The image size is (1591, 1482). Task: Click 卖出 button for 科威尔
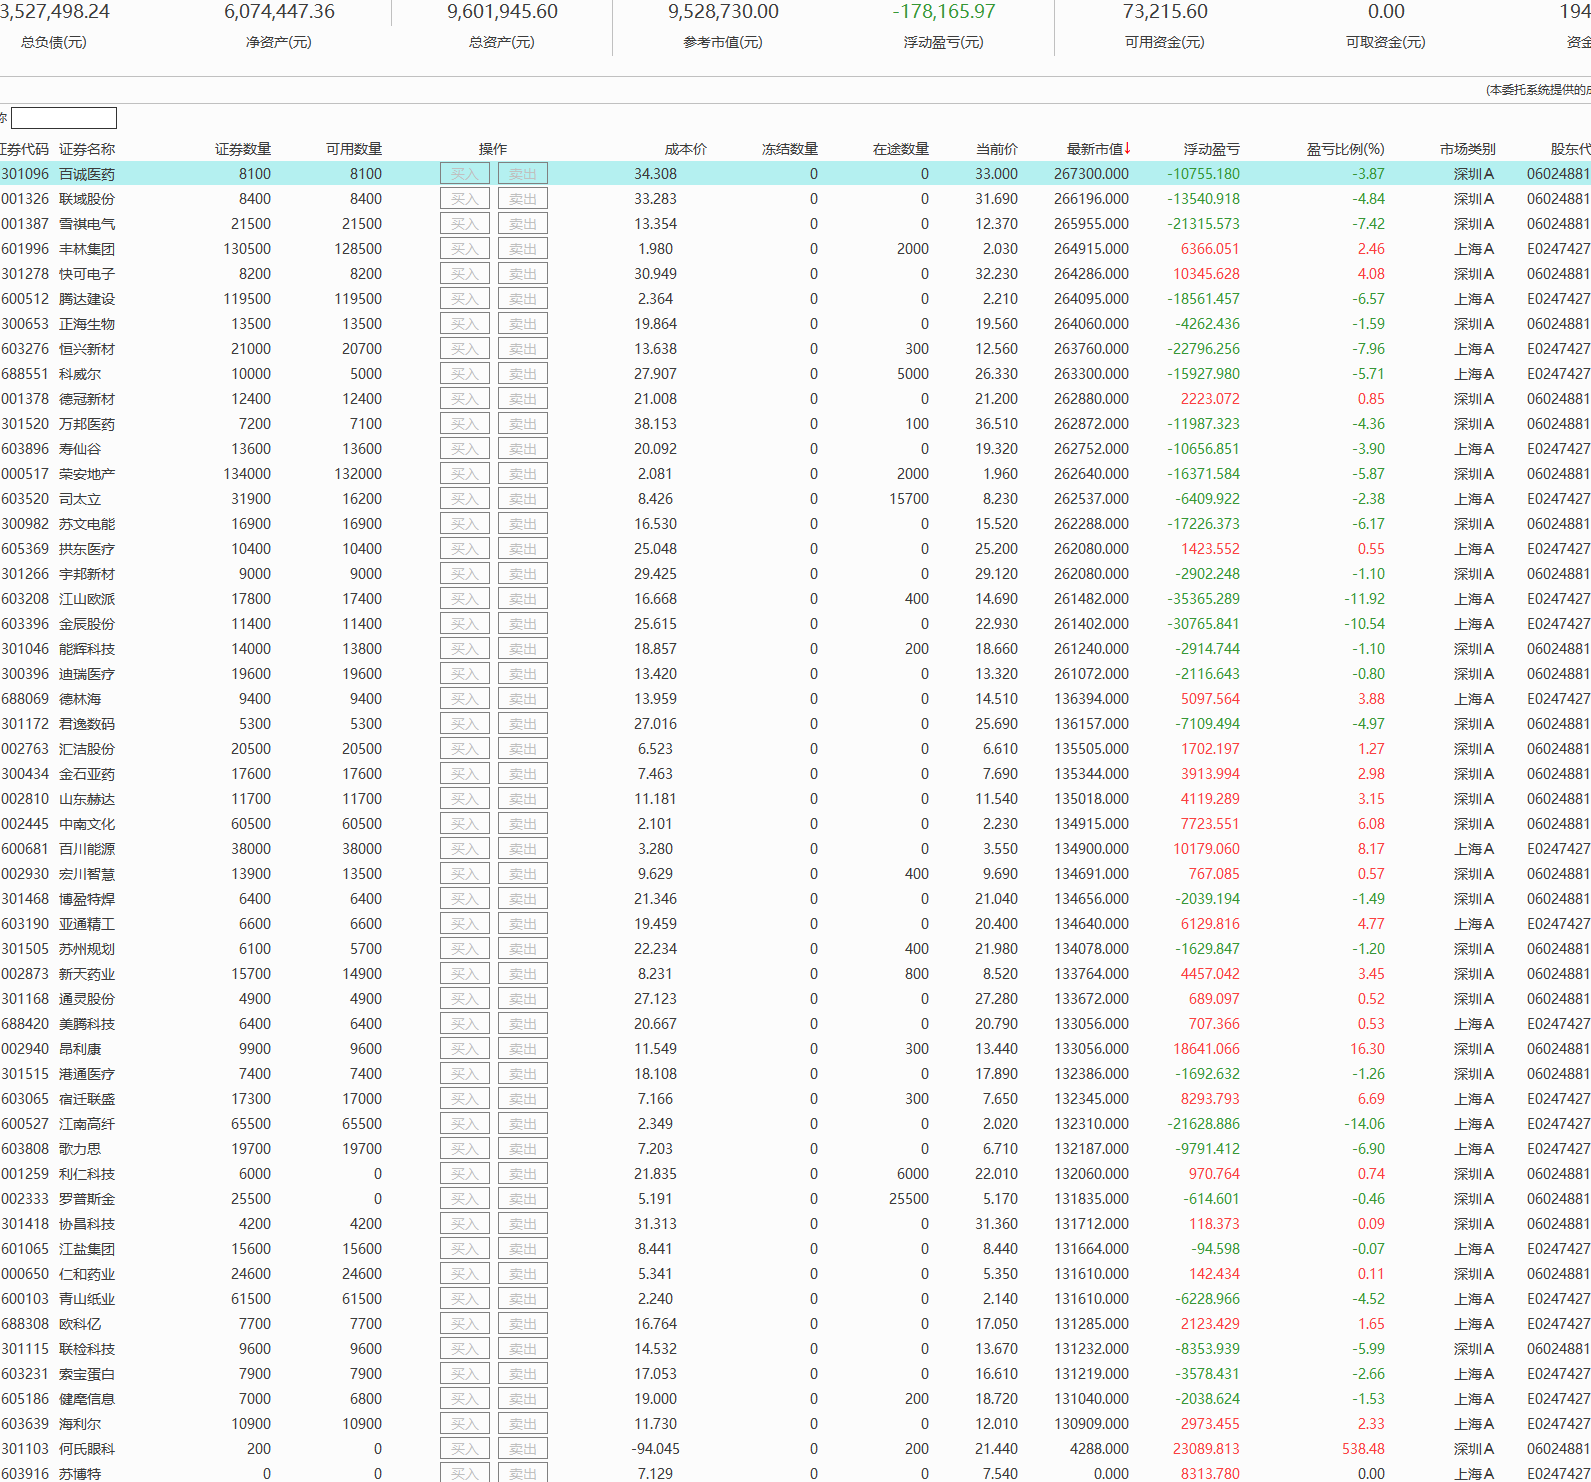pyautogui.click(x=523, y=374)
